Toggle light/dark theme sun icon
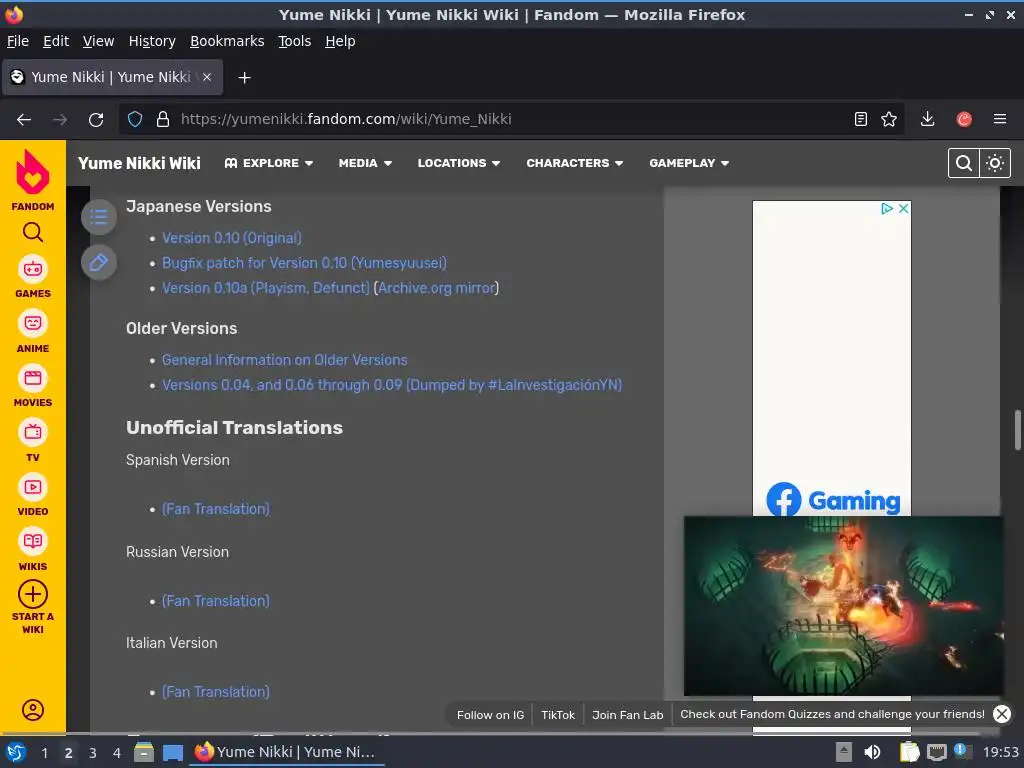1024x768 pixels. (x=995, y=163)
